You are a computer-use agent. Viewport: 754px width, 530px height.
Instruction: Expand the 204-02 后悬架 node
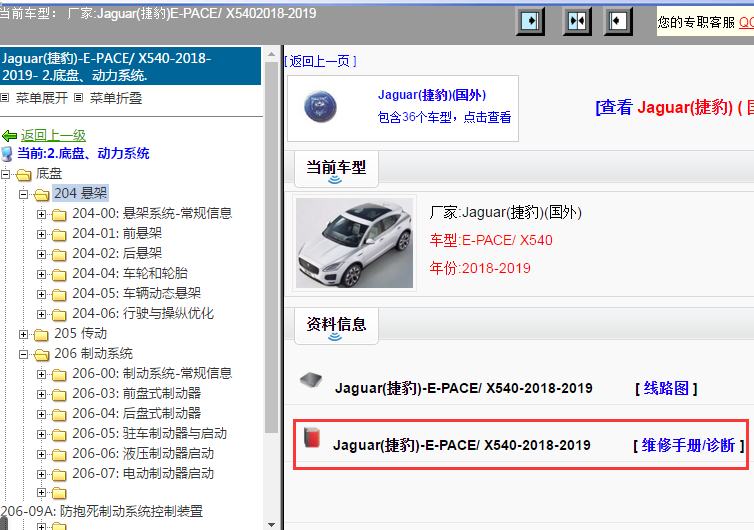pos(41,254)
